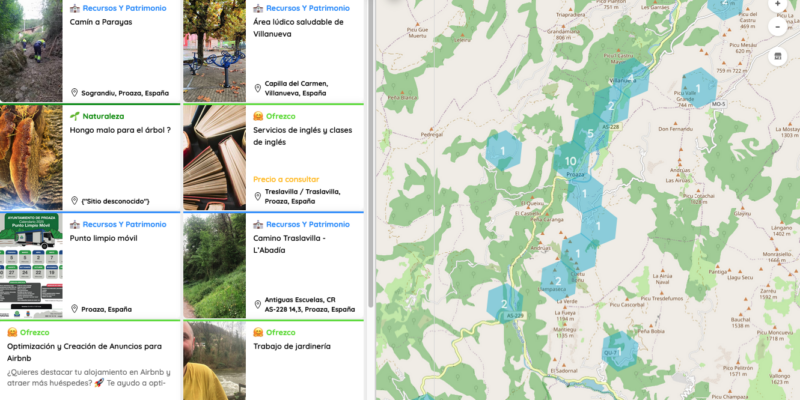Click the location pin beside Treslavilla / Traslavilla
Image resolution: width=800 pixels, height=400 pixels.
tap(258, 196)
